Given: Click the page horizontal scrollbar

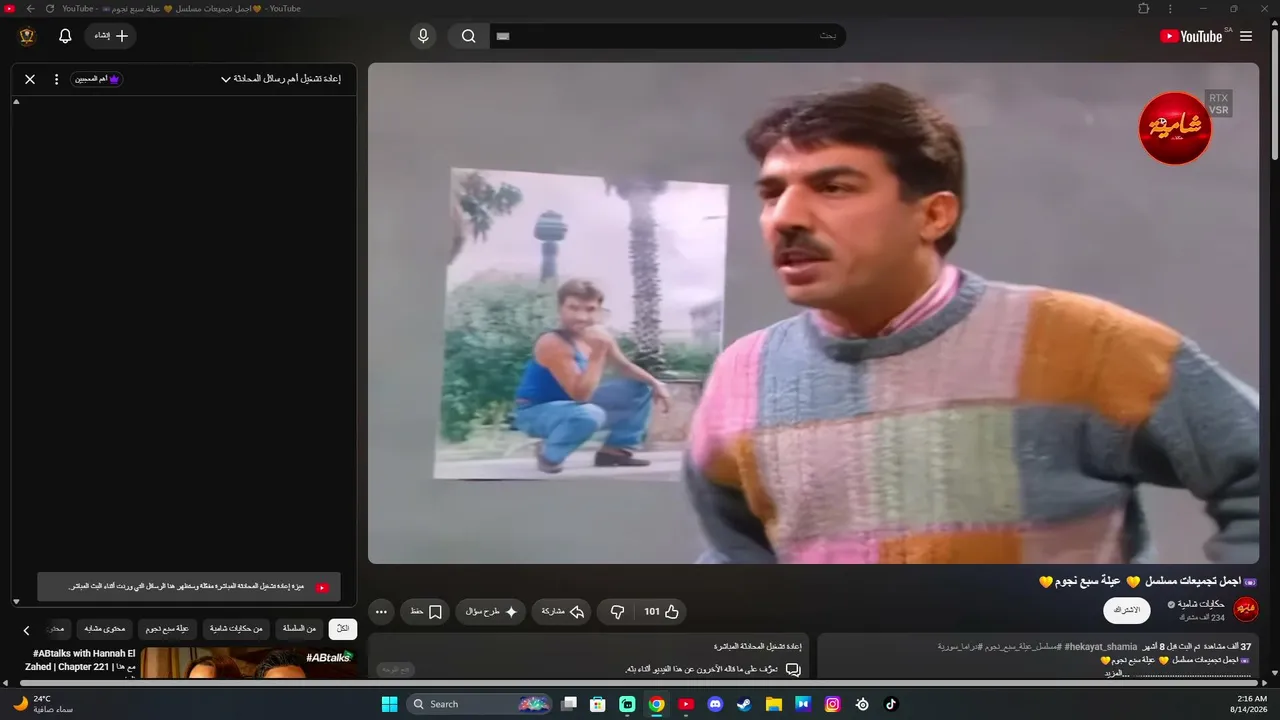Looking at the screenshot, I should click(x=640, y=683).
